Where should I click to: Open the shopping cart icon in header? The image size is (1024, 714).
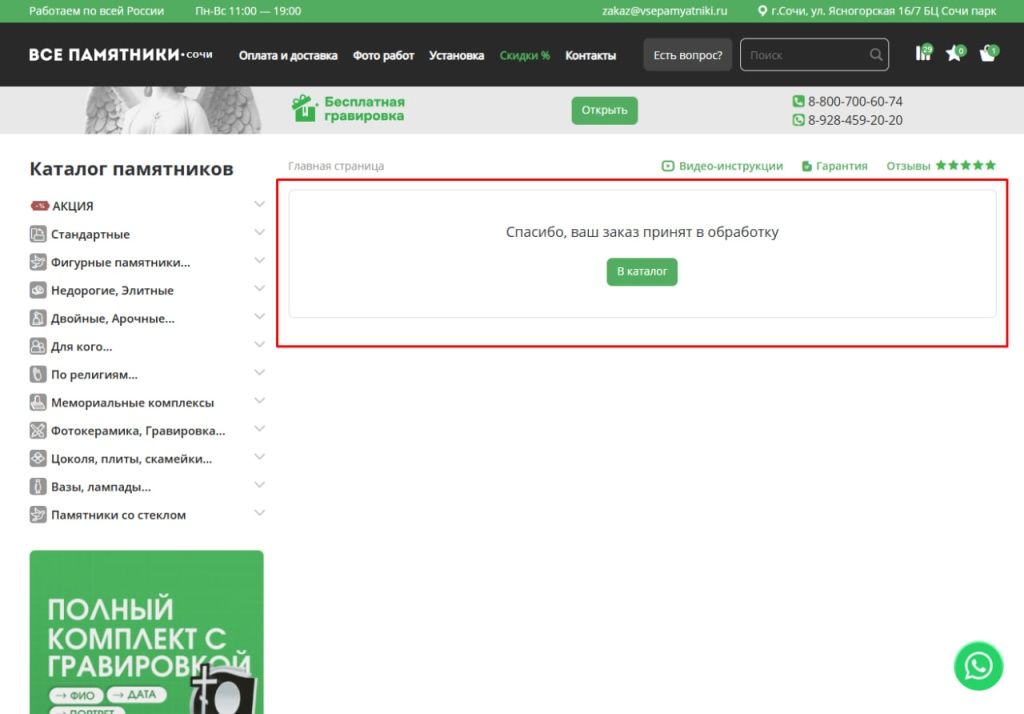point(987,54)
